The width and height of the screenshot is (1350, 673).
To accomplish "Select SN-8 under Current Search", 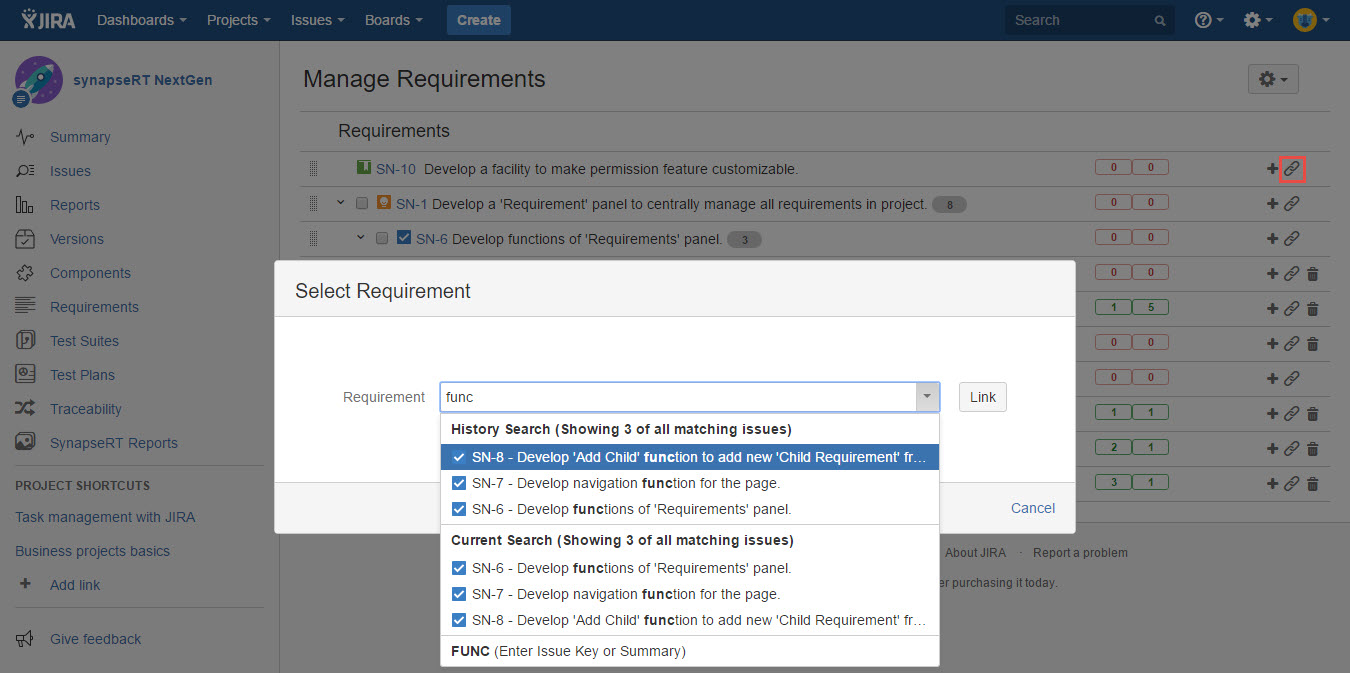I will click(690, 620).
